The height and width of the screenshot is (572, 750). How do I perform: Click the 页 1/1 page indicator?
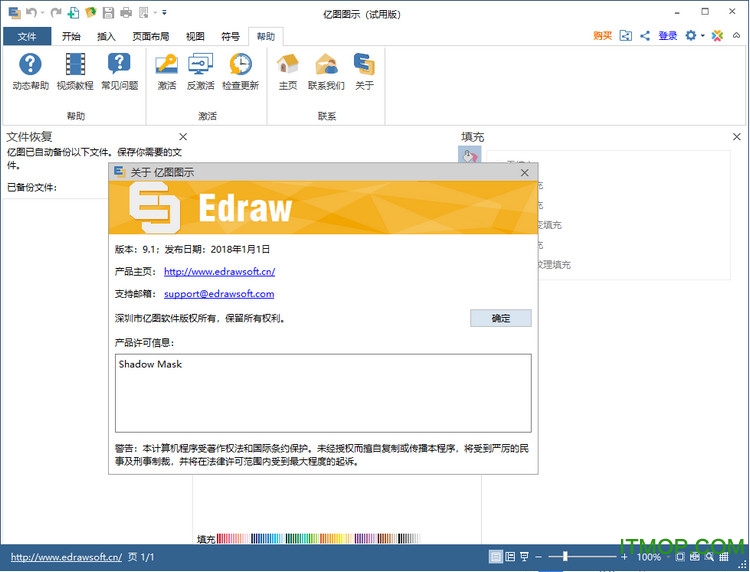click(x=141, y=557)
